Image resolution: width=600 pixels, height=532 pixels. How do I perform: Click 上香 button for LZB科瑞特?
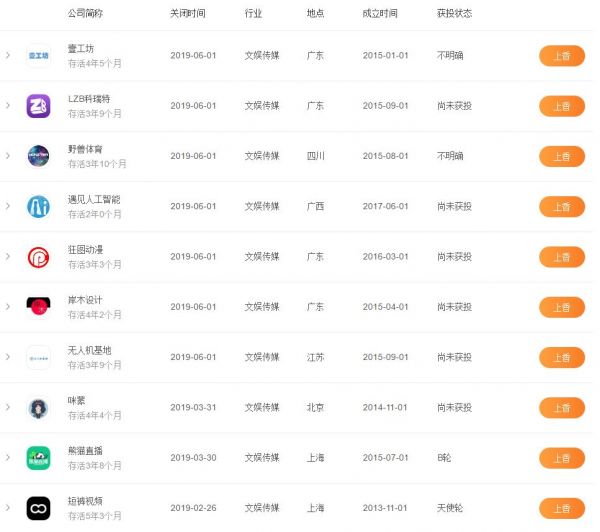tap(562, 106)
